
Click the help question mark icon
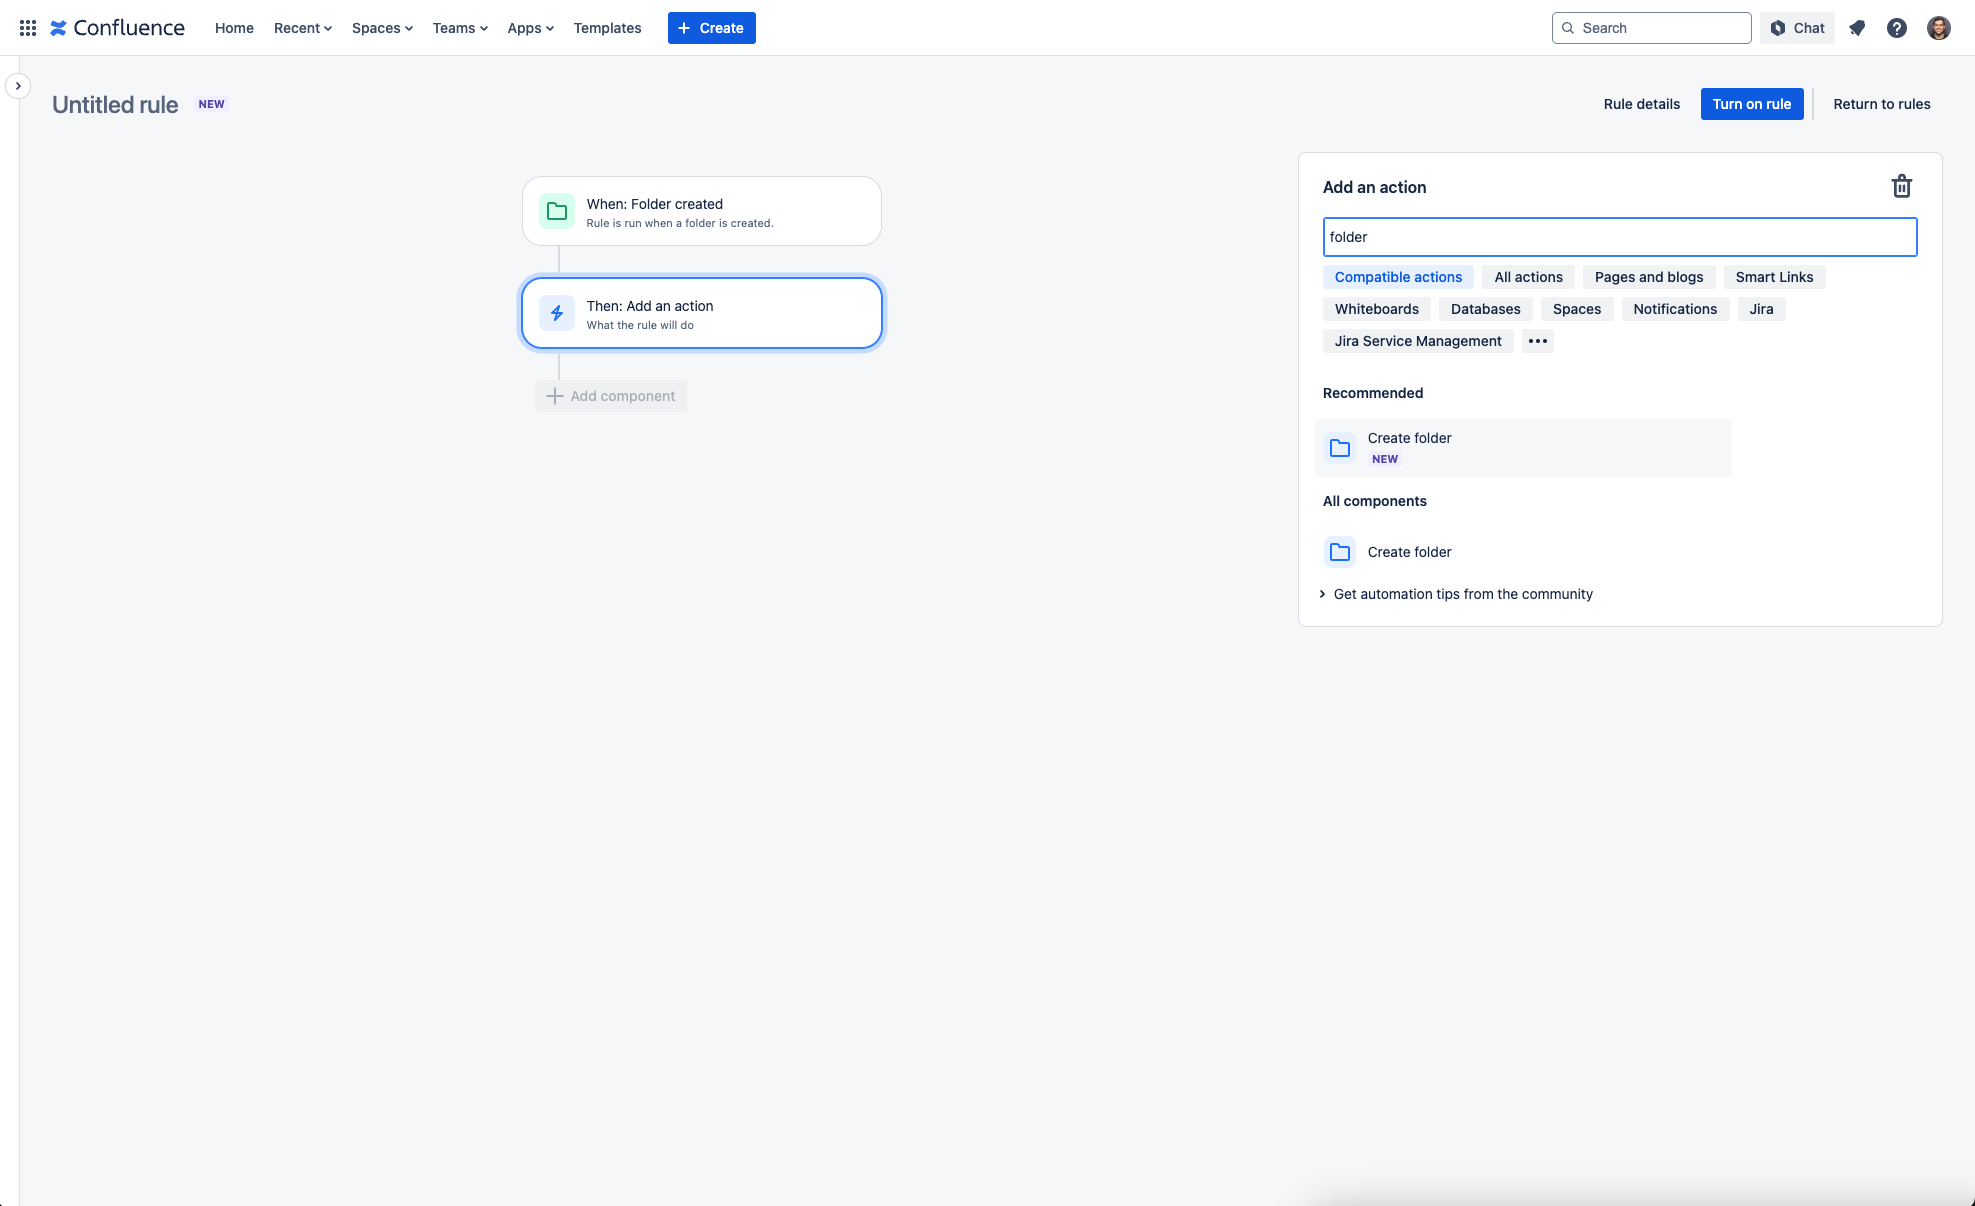click(x=1897, y=28)
